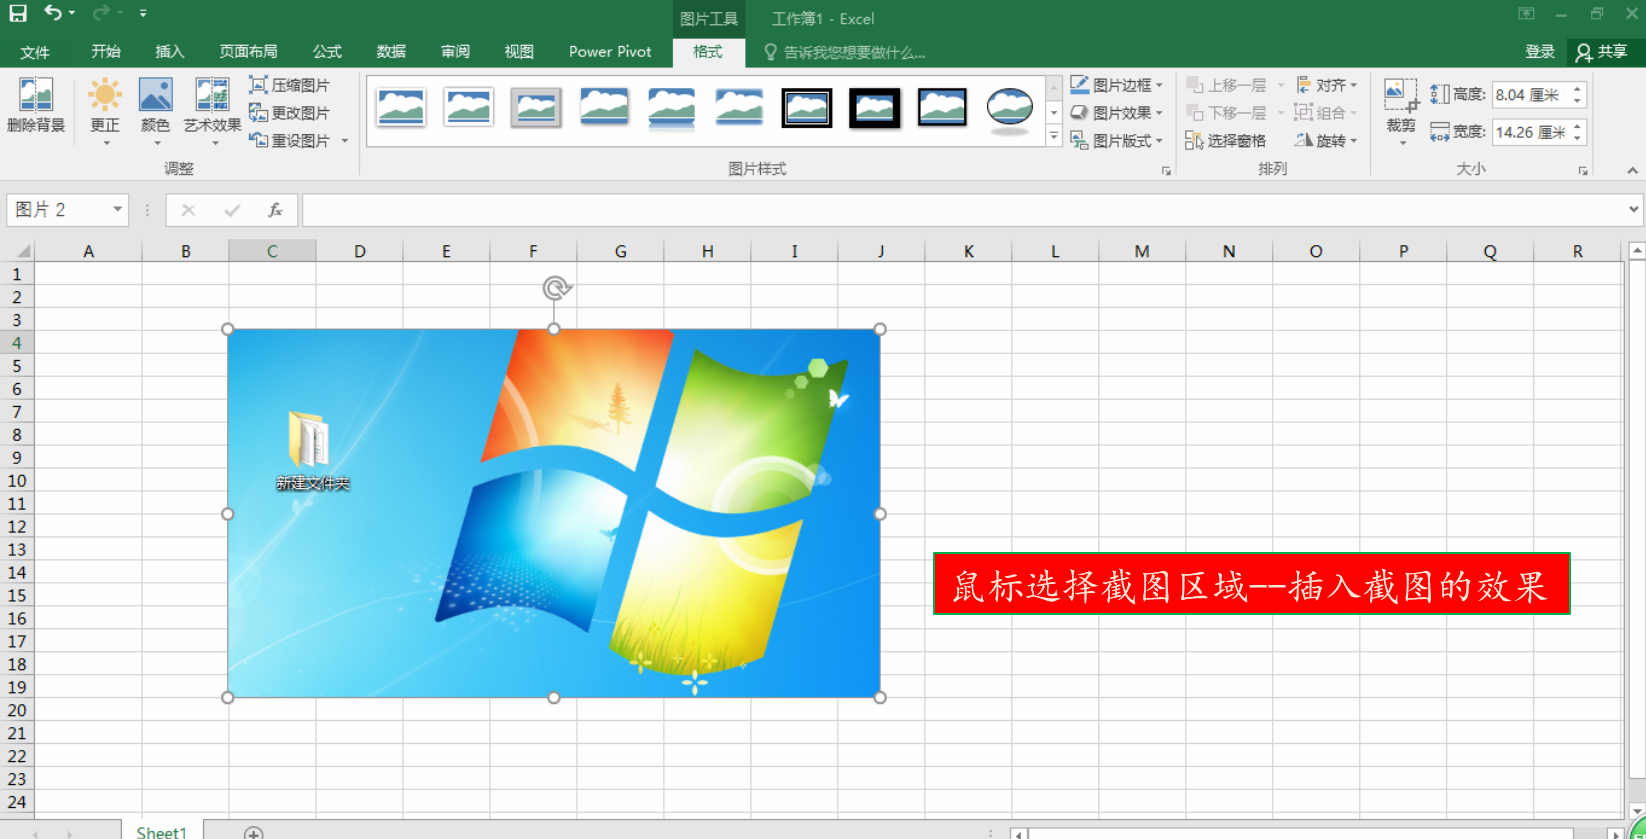Open the Power Pivot tab
The height and width of the screenshot is (839, 1646).
coord(610,52)
